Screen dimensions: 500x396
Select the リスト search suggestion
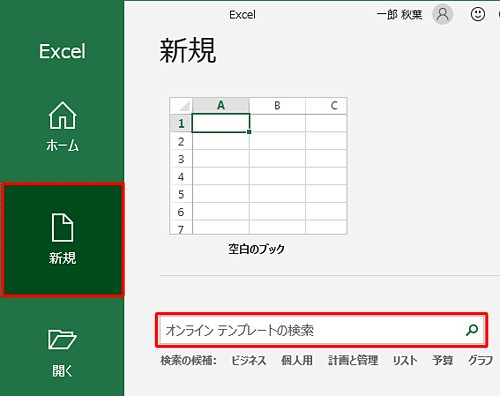[405, 360]
